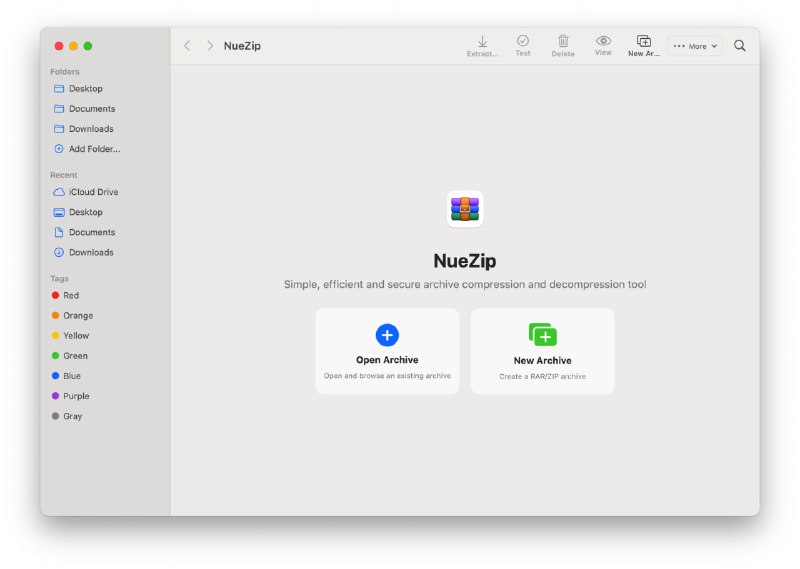The image size is (800, 569).
Task: Select Desktop under Recent
Action: click(86, 212)
